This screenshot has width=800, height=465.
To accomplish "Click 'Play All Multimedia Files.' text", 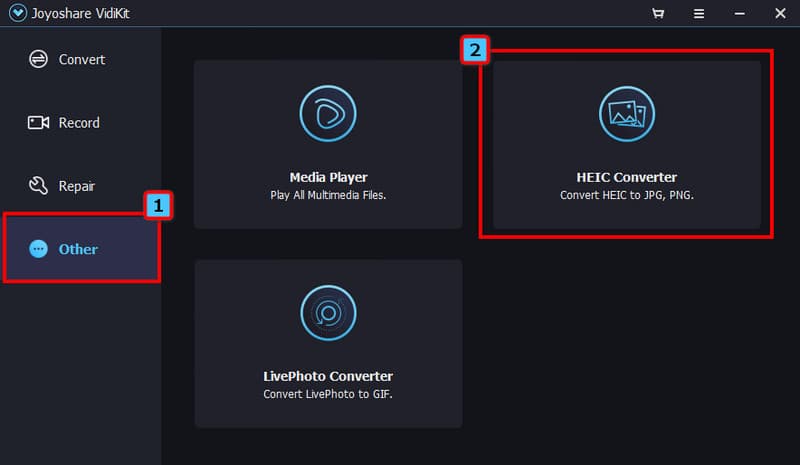I will click(x=328, y=195).
